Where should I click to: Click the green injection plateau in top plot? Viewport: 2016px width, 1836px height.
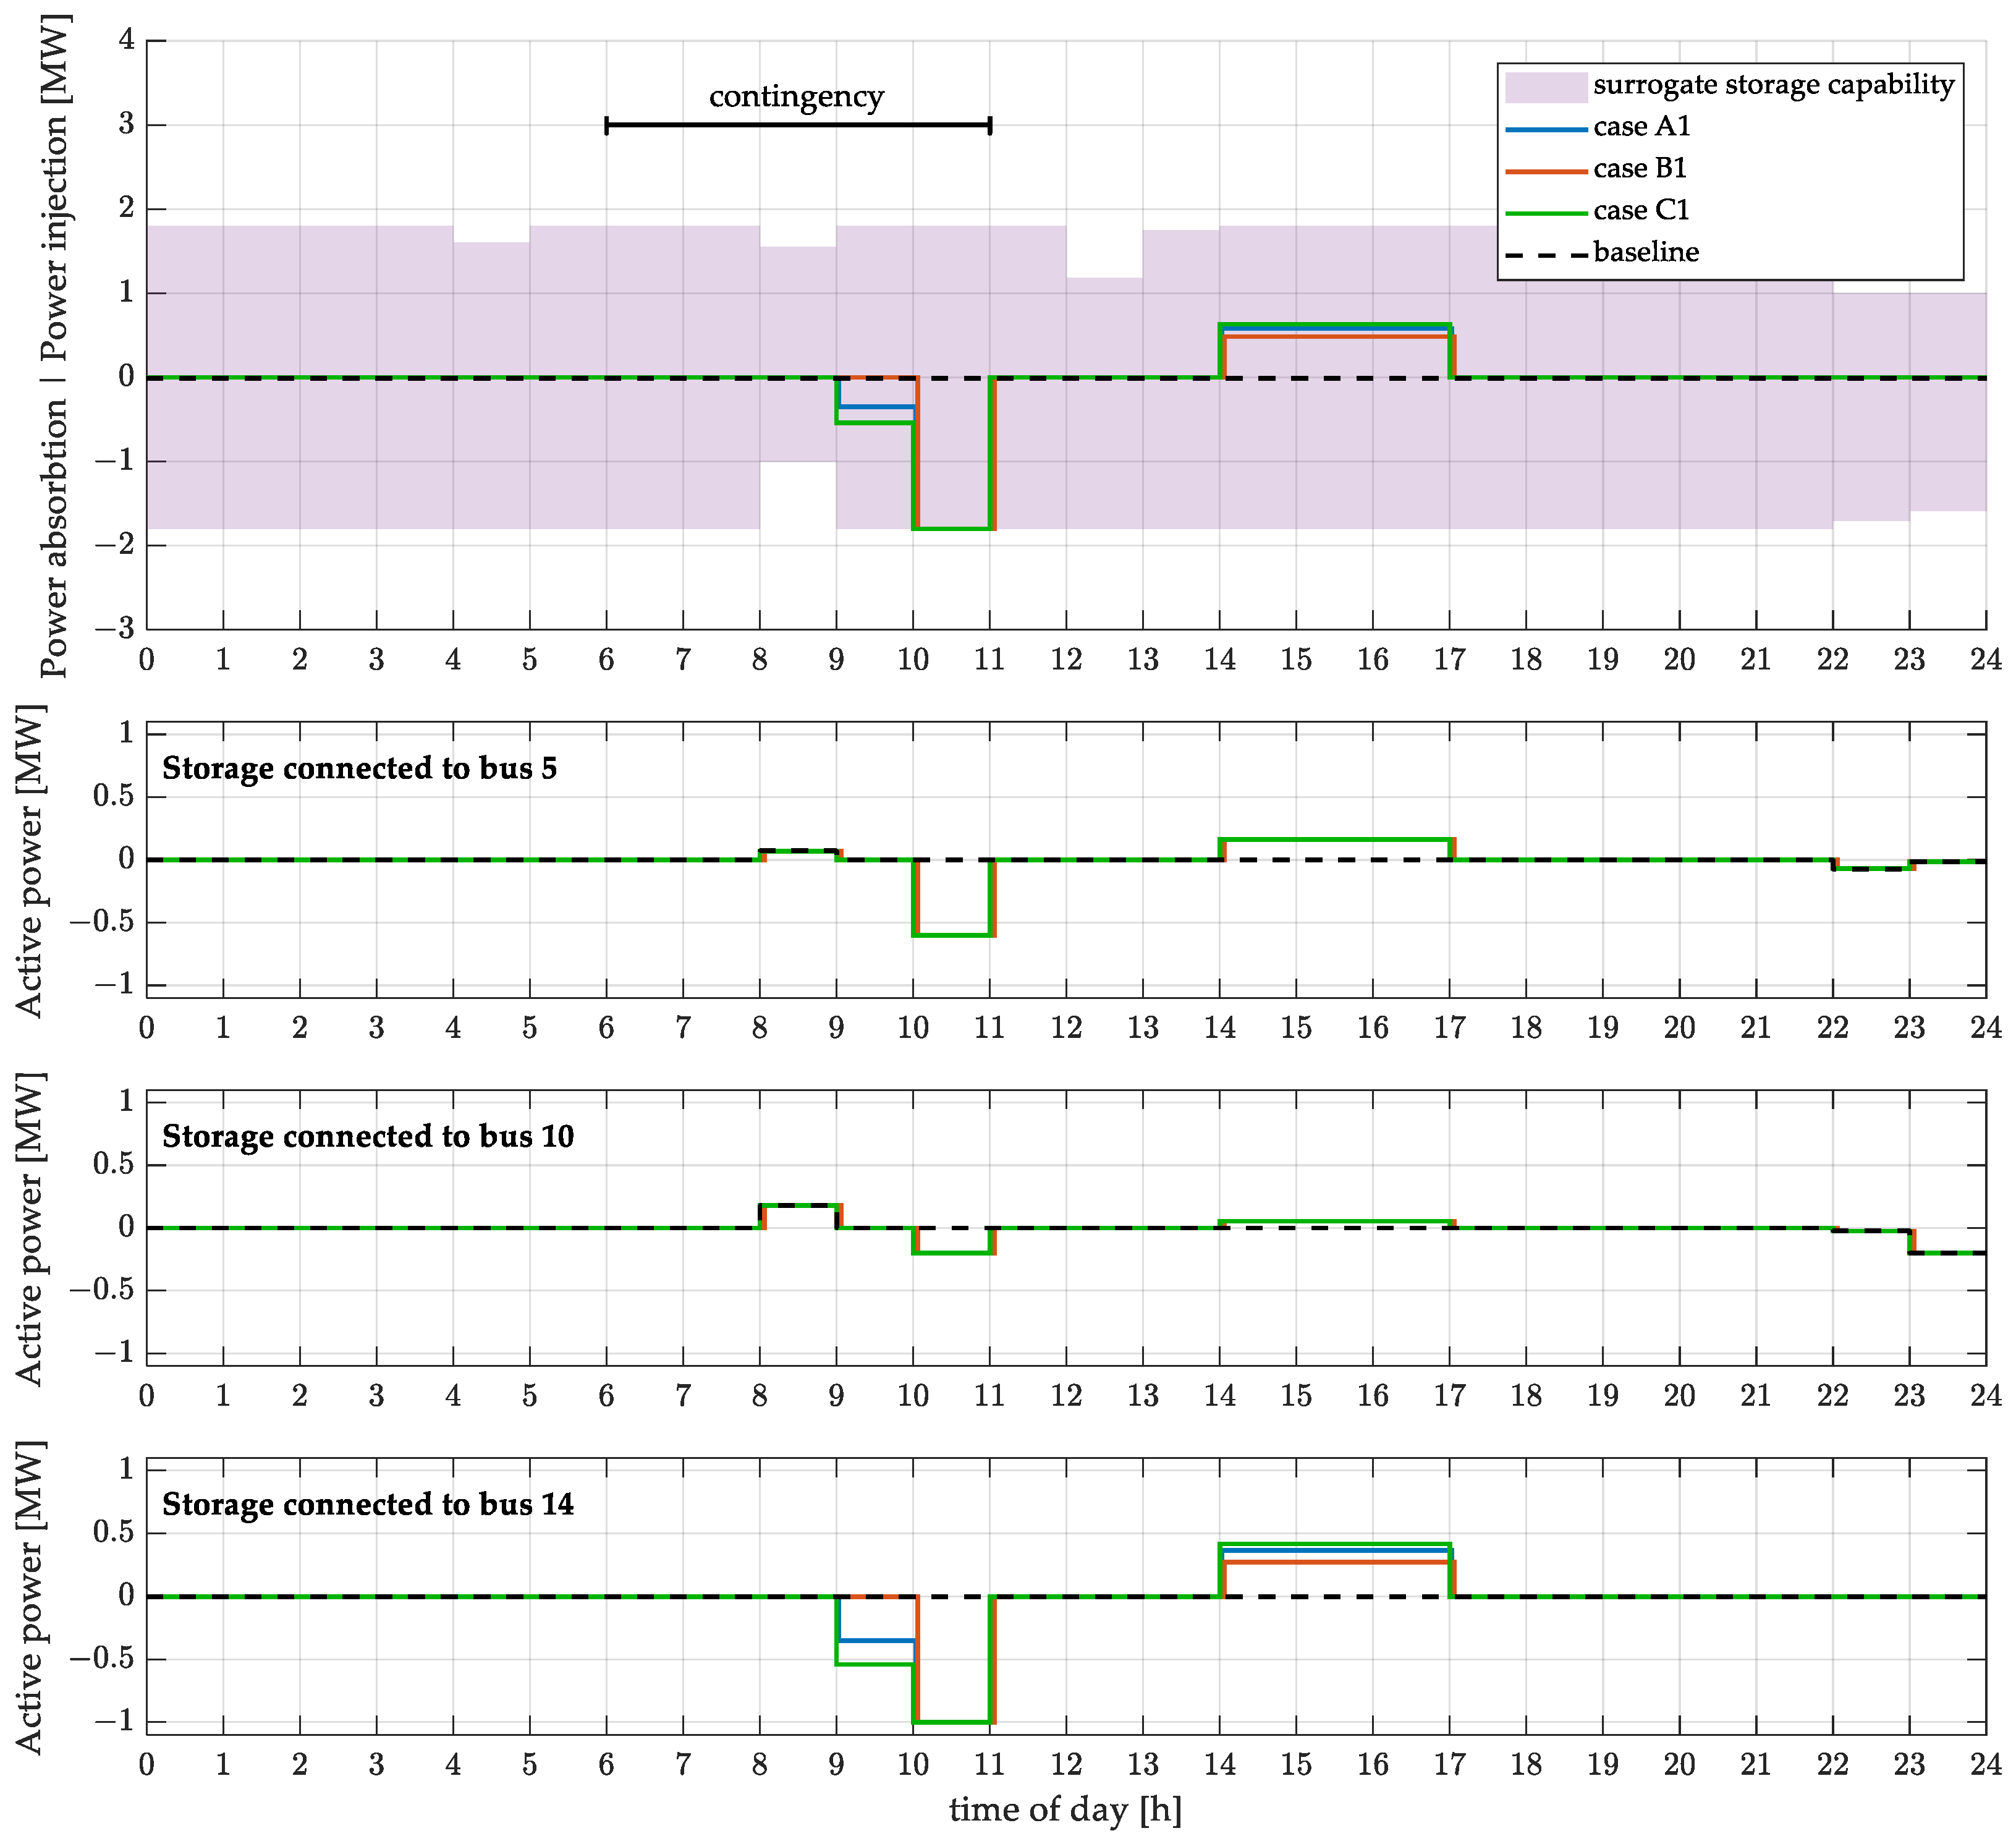point(1334,325)
